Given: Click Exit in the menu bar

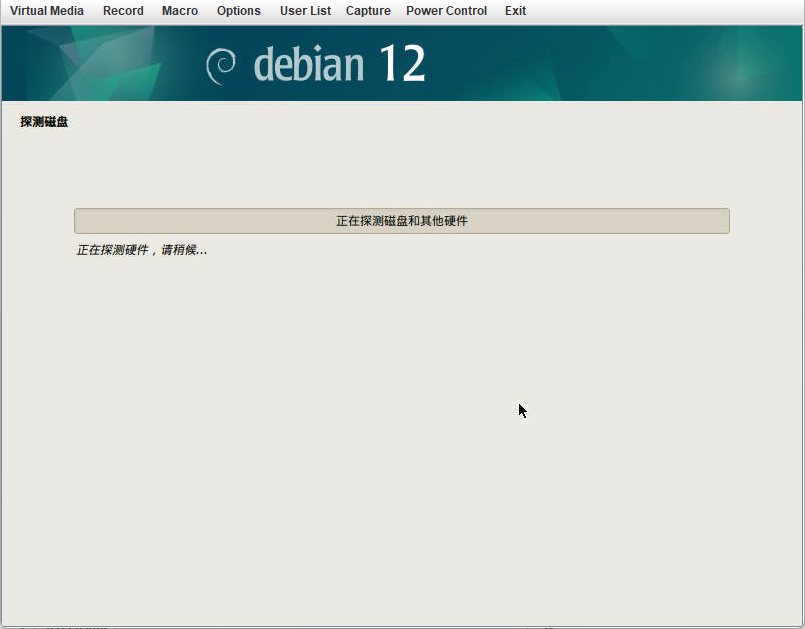Looking at the screenshot, I should 515,11.
